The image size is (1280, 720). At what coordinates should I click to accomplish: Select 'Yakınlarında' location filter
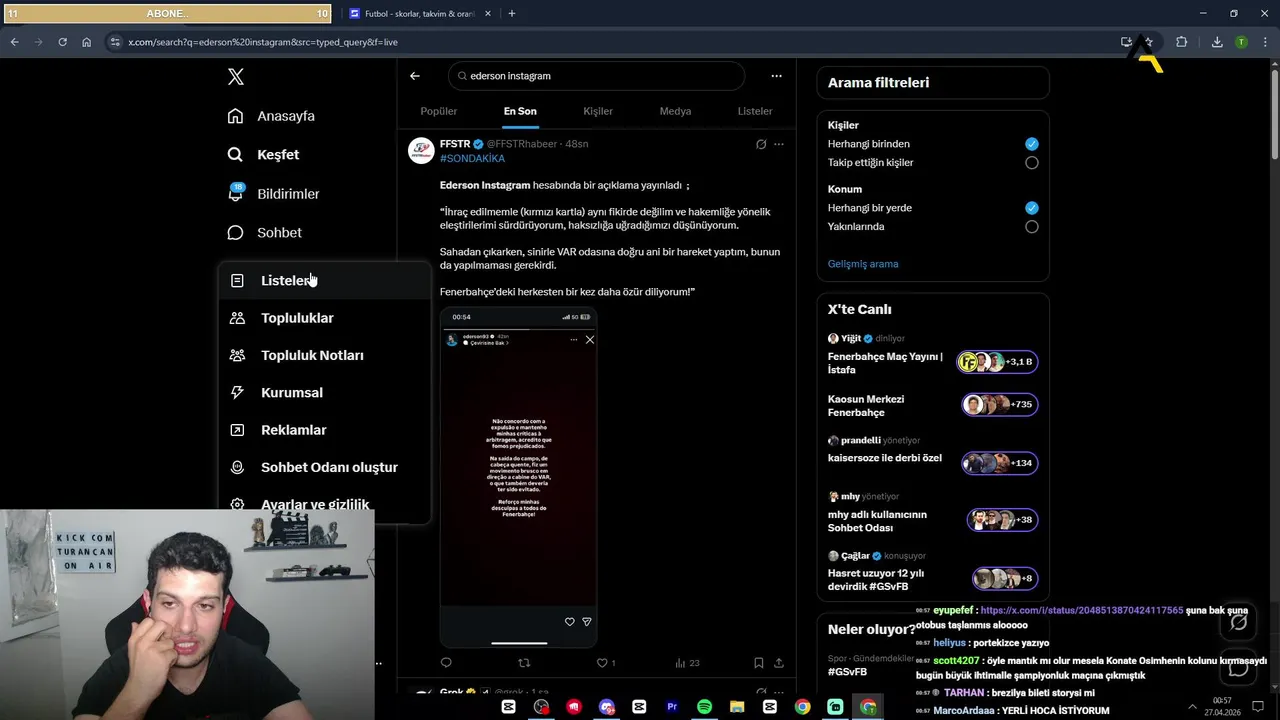pos(1032,227)
